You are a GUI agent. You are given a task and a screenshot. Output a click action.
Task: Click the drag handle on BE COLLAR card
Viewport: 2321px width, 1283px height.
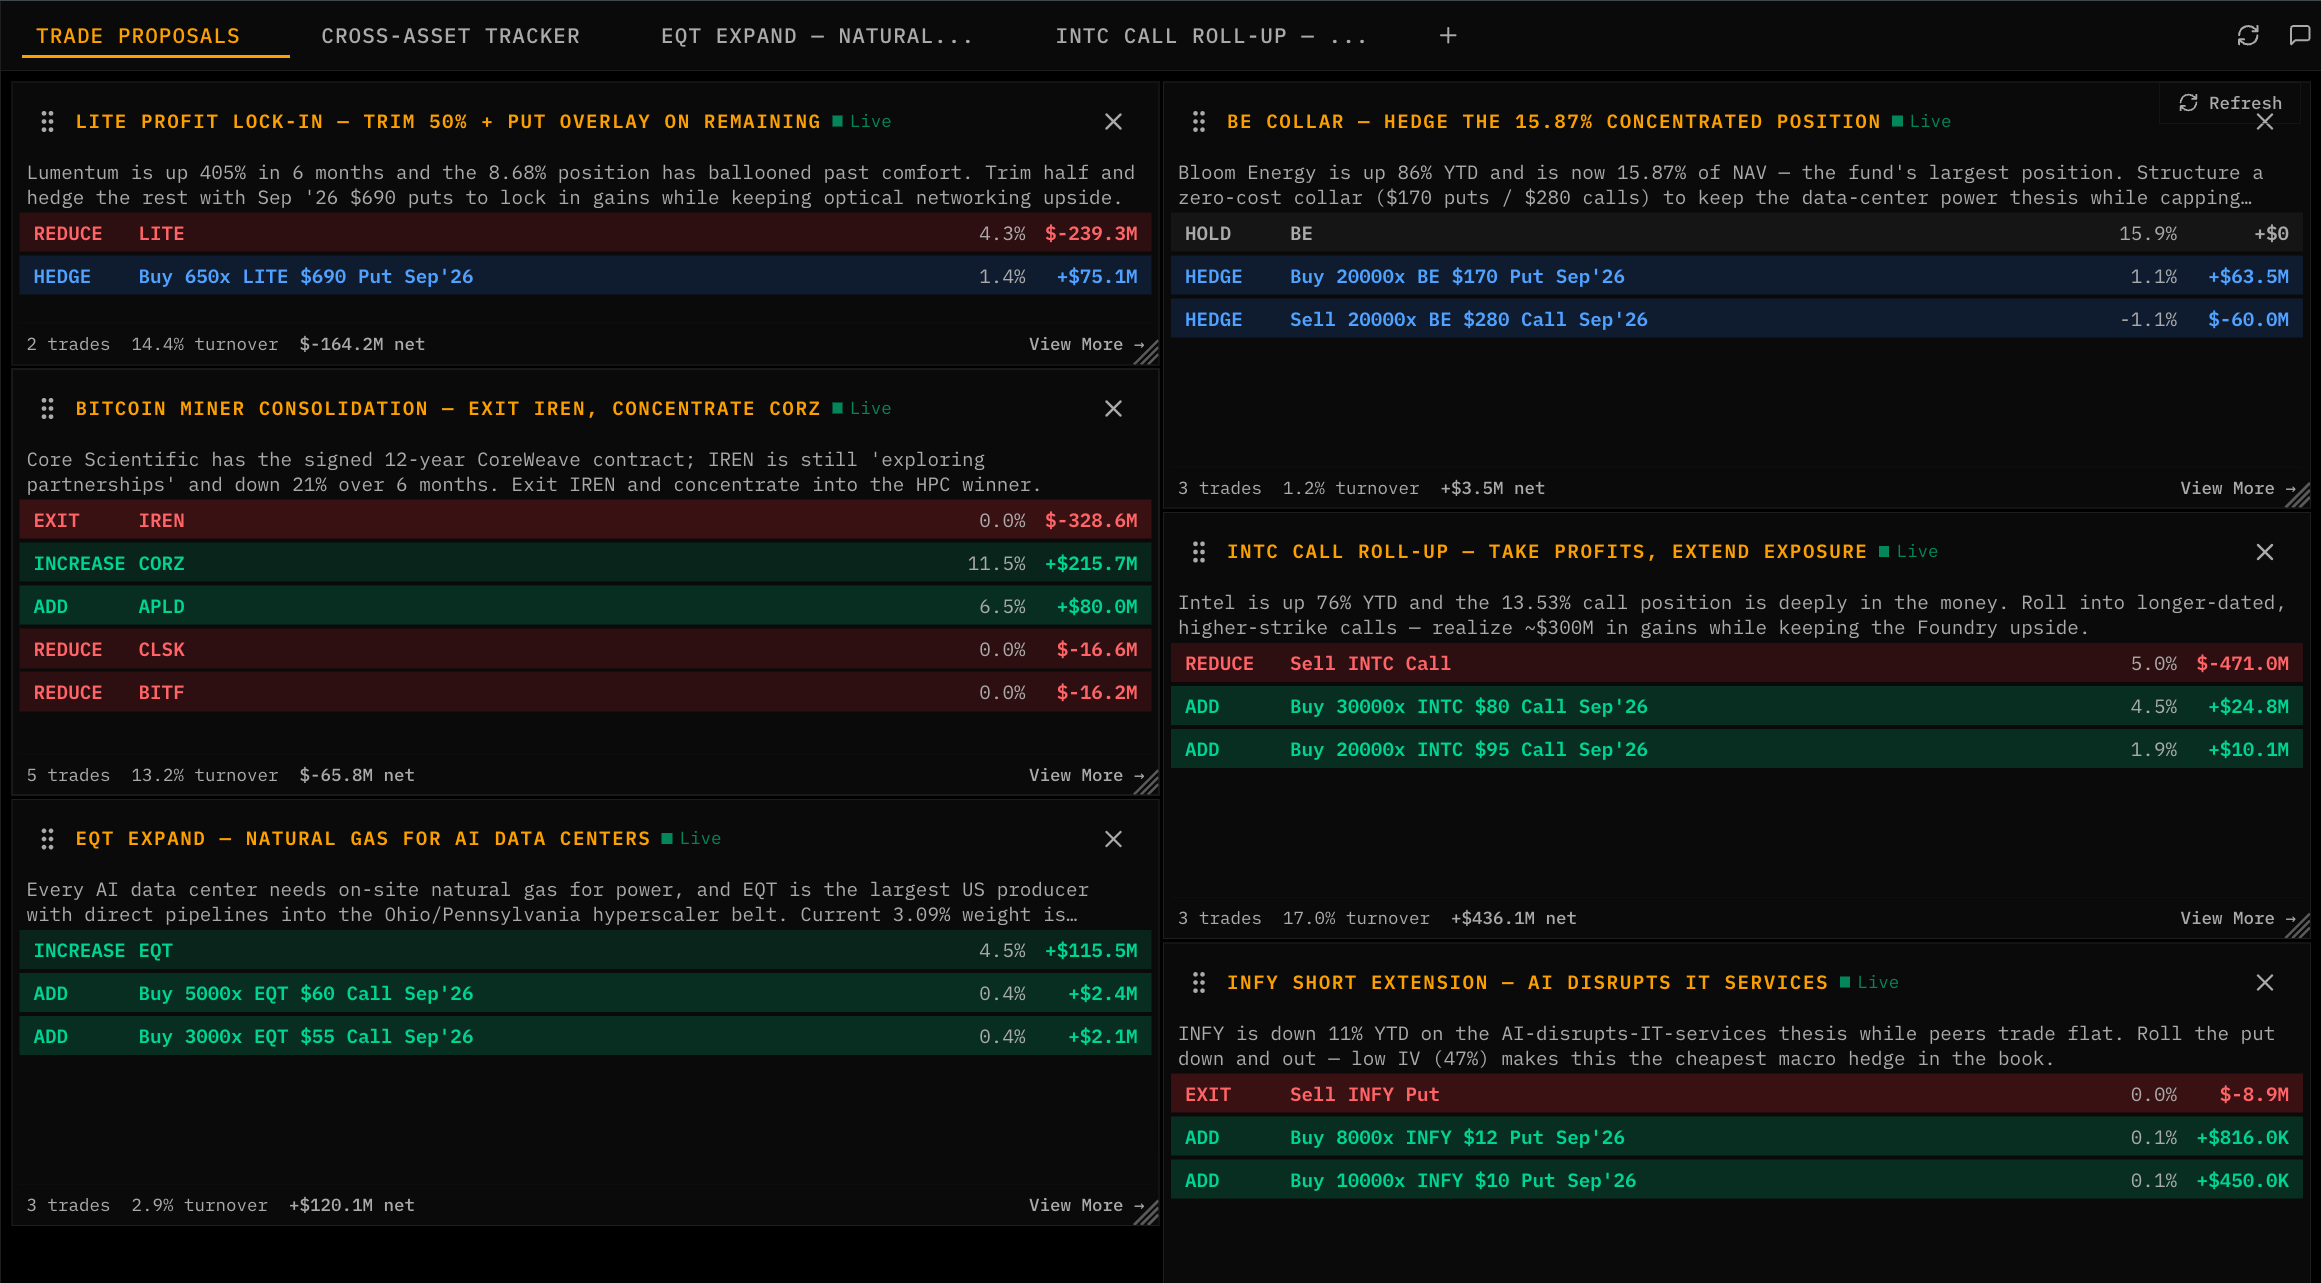click(x=1199, y=121)
